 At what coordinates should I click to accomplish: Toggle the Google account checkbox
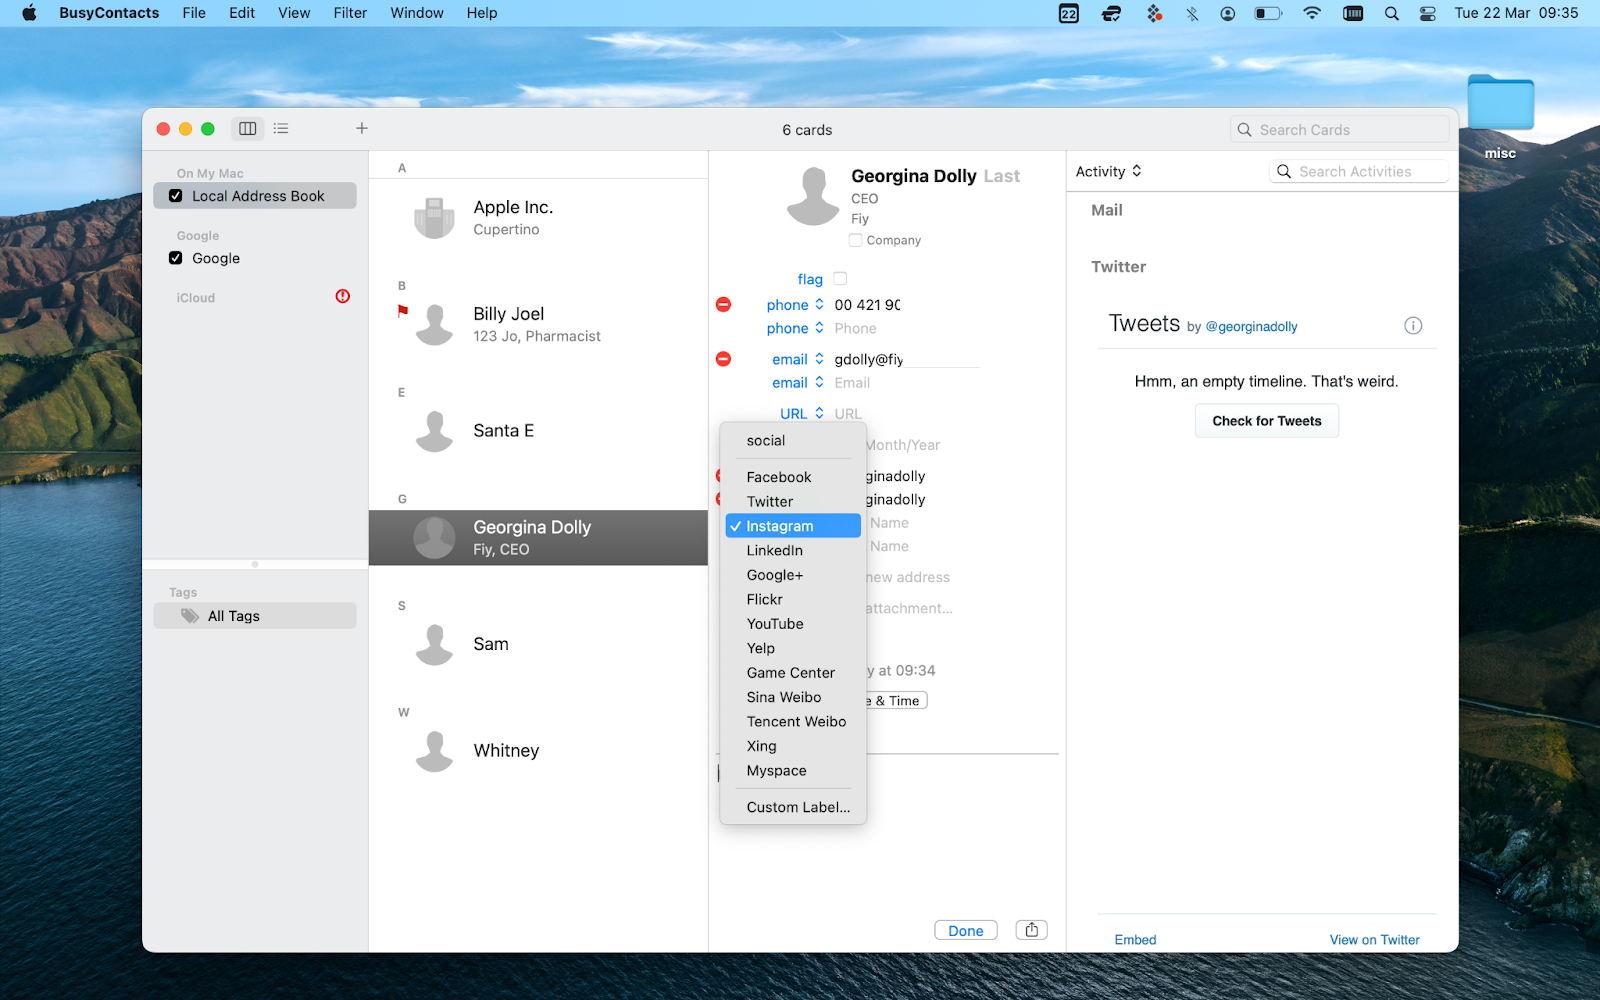tap(176, 258)
